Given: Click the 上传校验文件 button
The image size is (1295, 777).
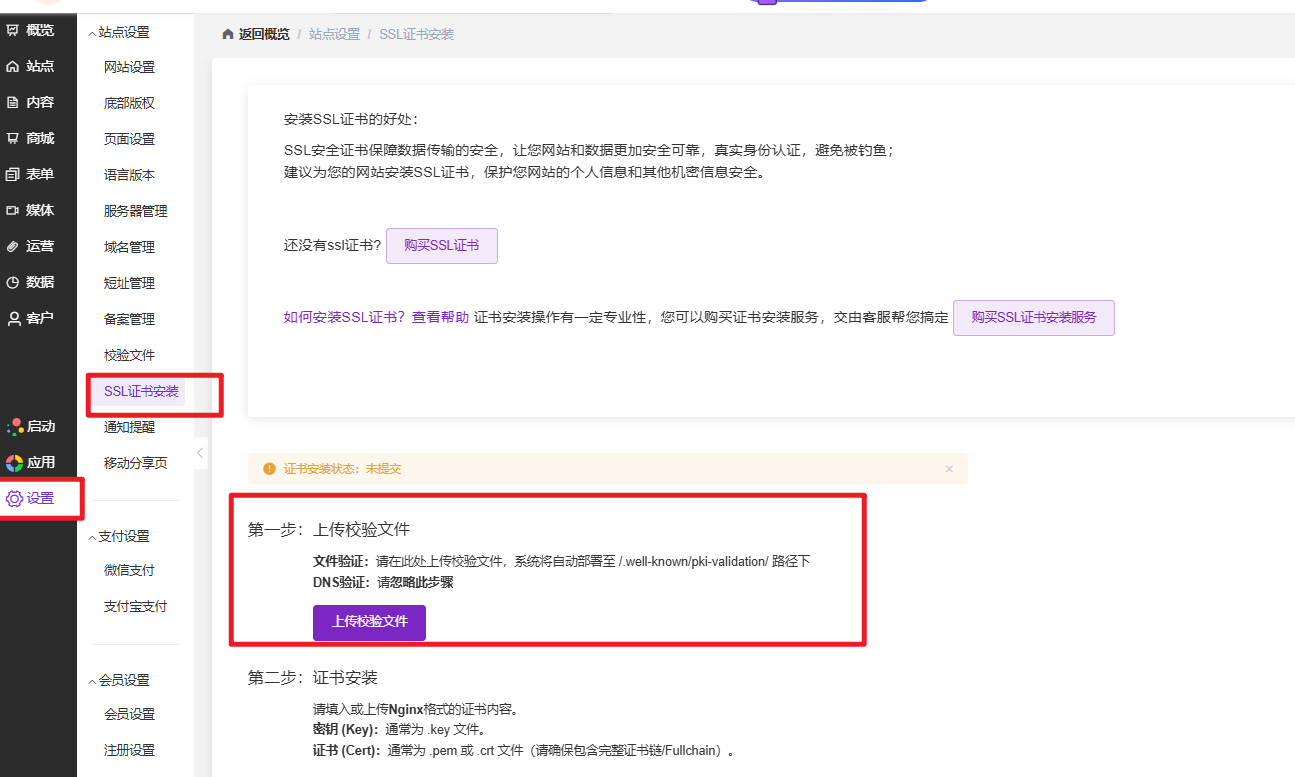Looking at the screenshot, I should (369, 621).
